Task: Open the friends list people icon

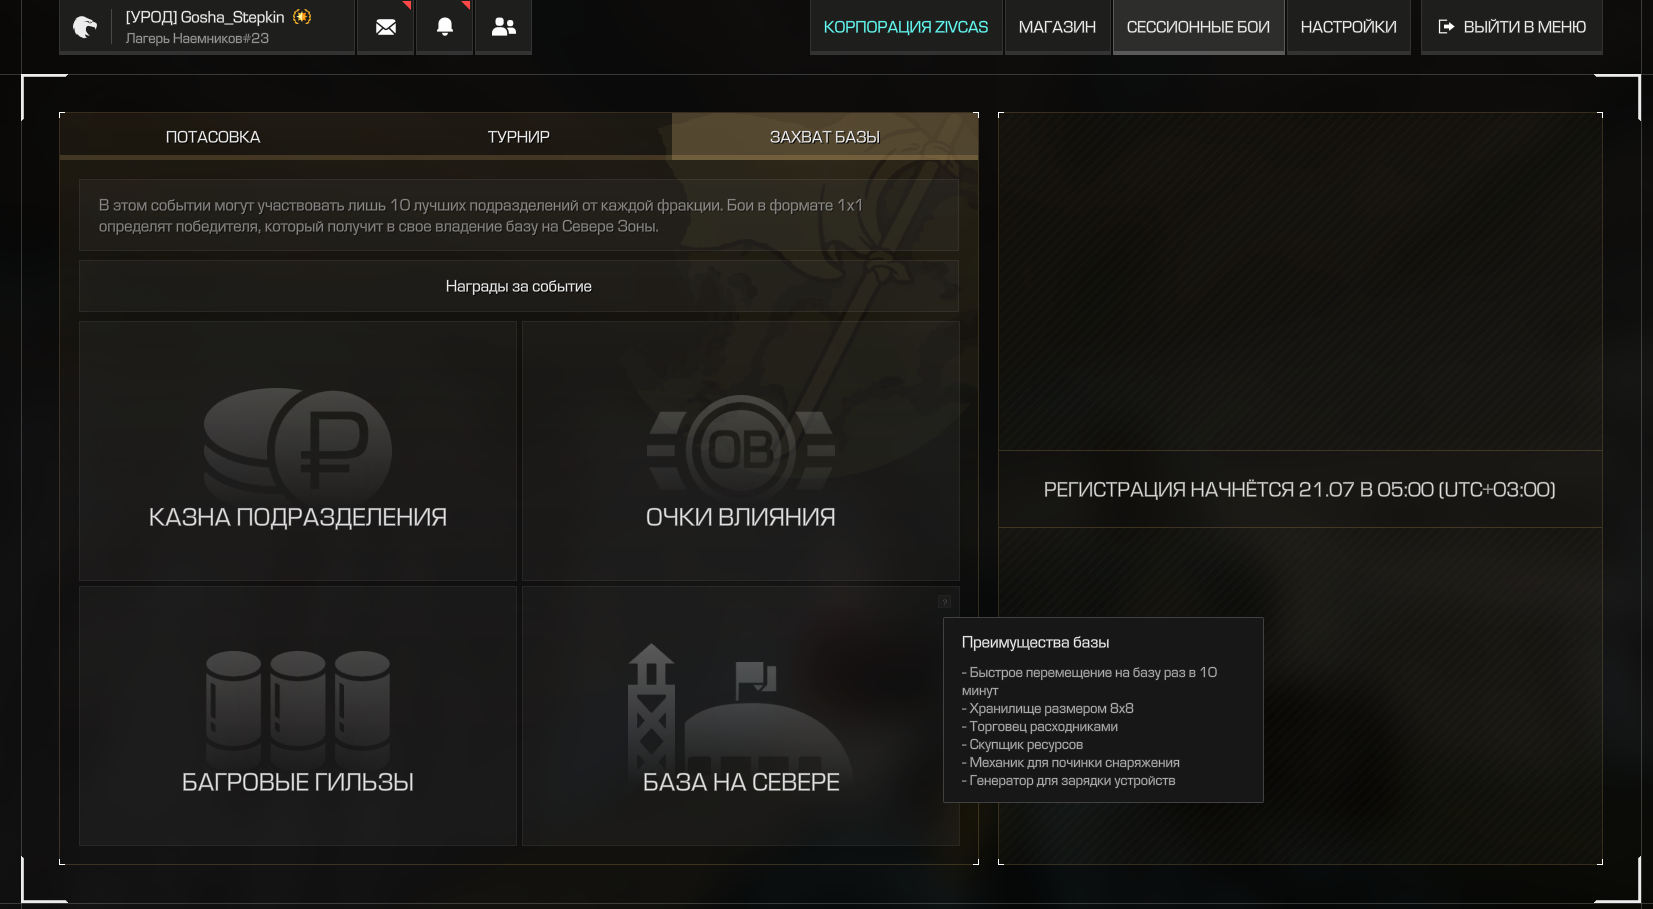Action: pos(504,27)
